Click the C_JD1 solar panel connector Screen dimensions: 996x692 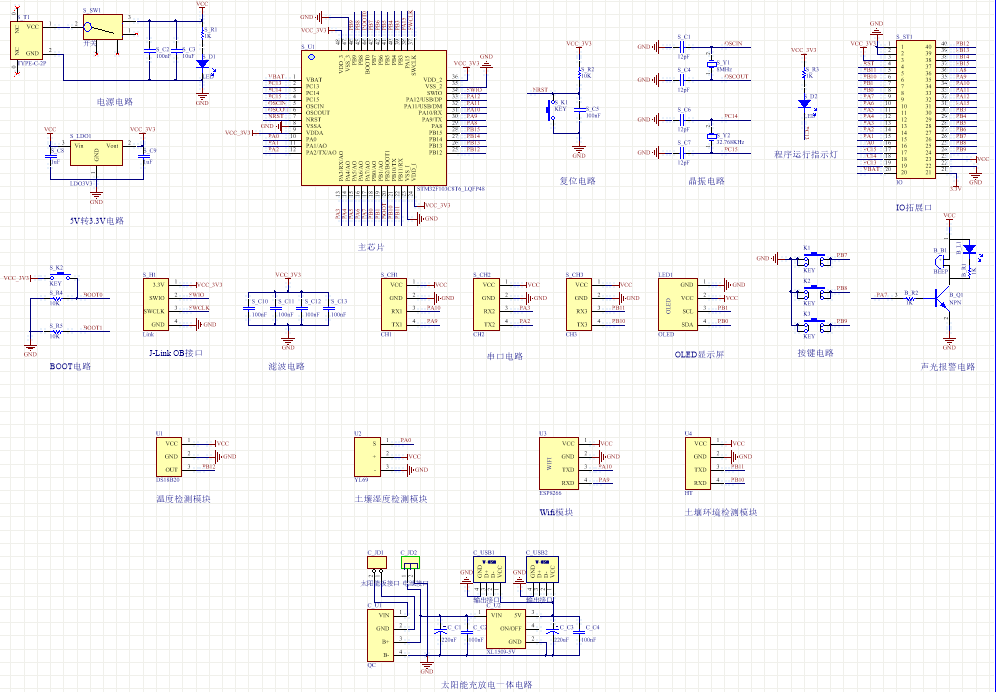pos(377,562)
